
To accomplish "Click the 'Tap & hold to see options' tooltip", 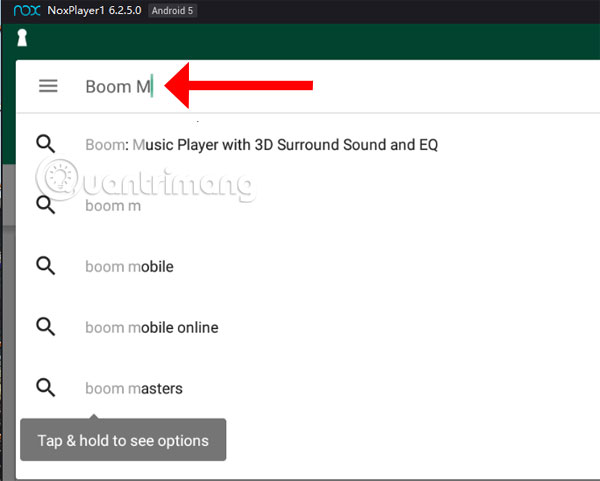I will pos(123,440).
